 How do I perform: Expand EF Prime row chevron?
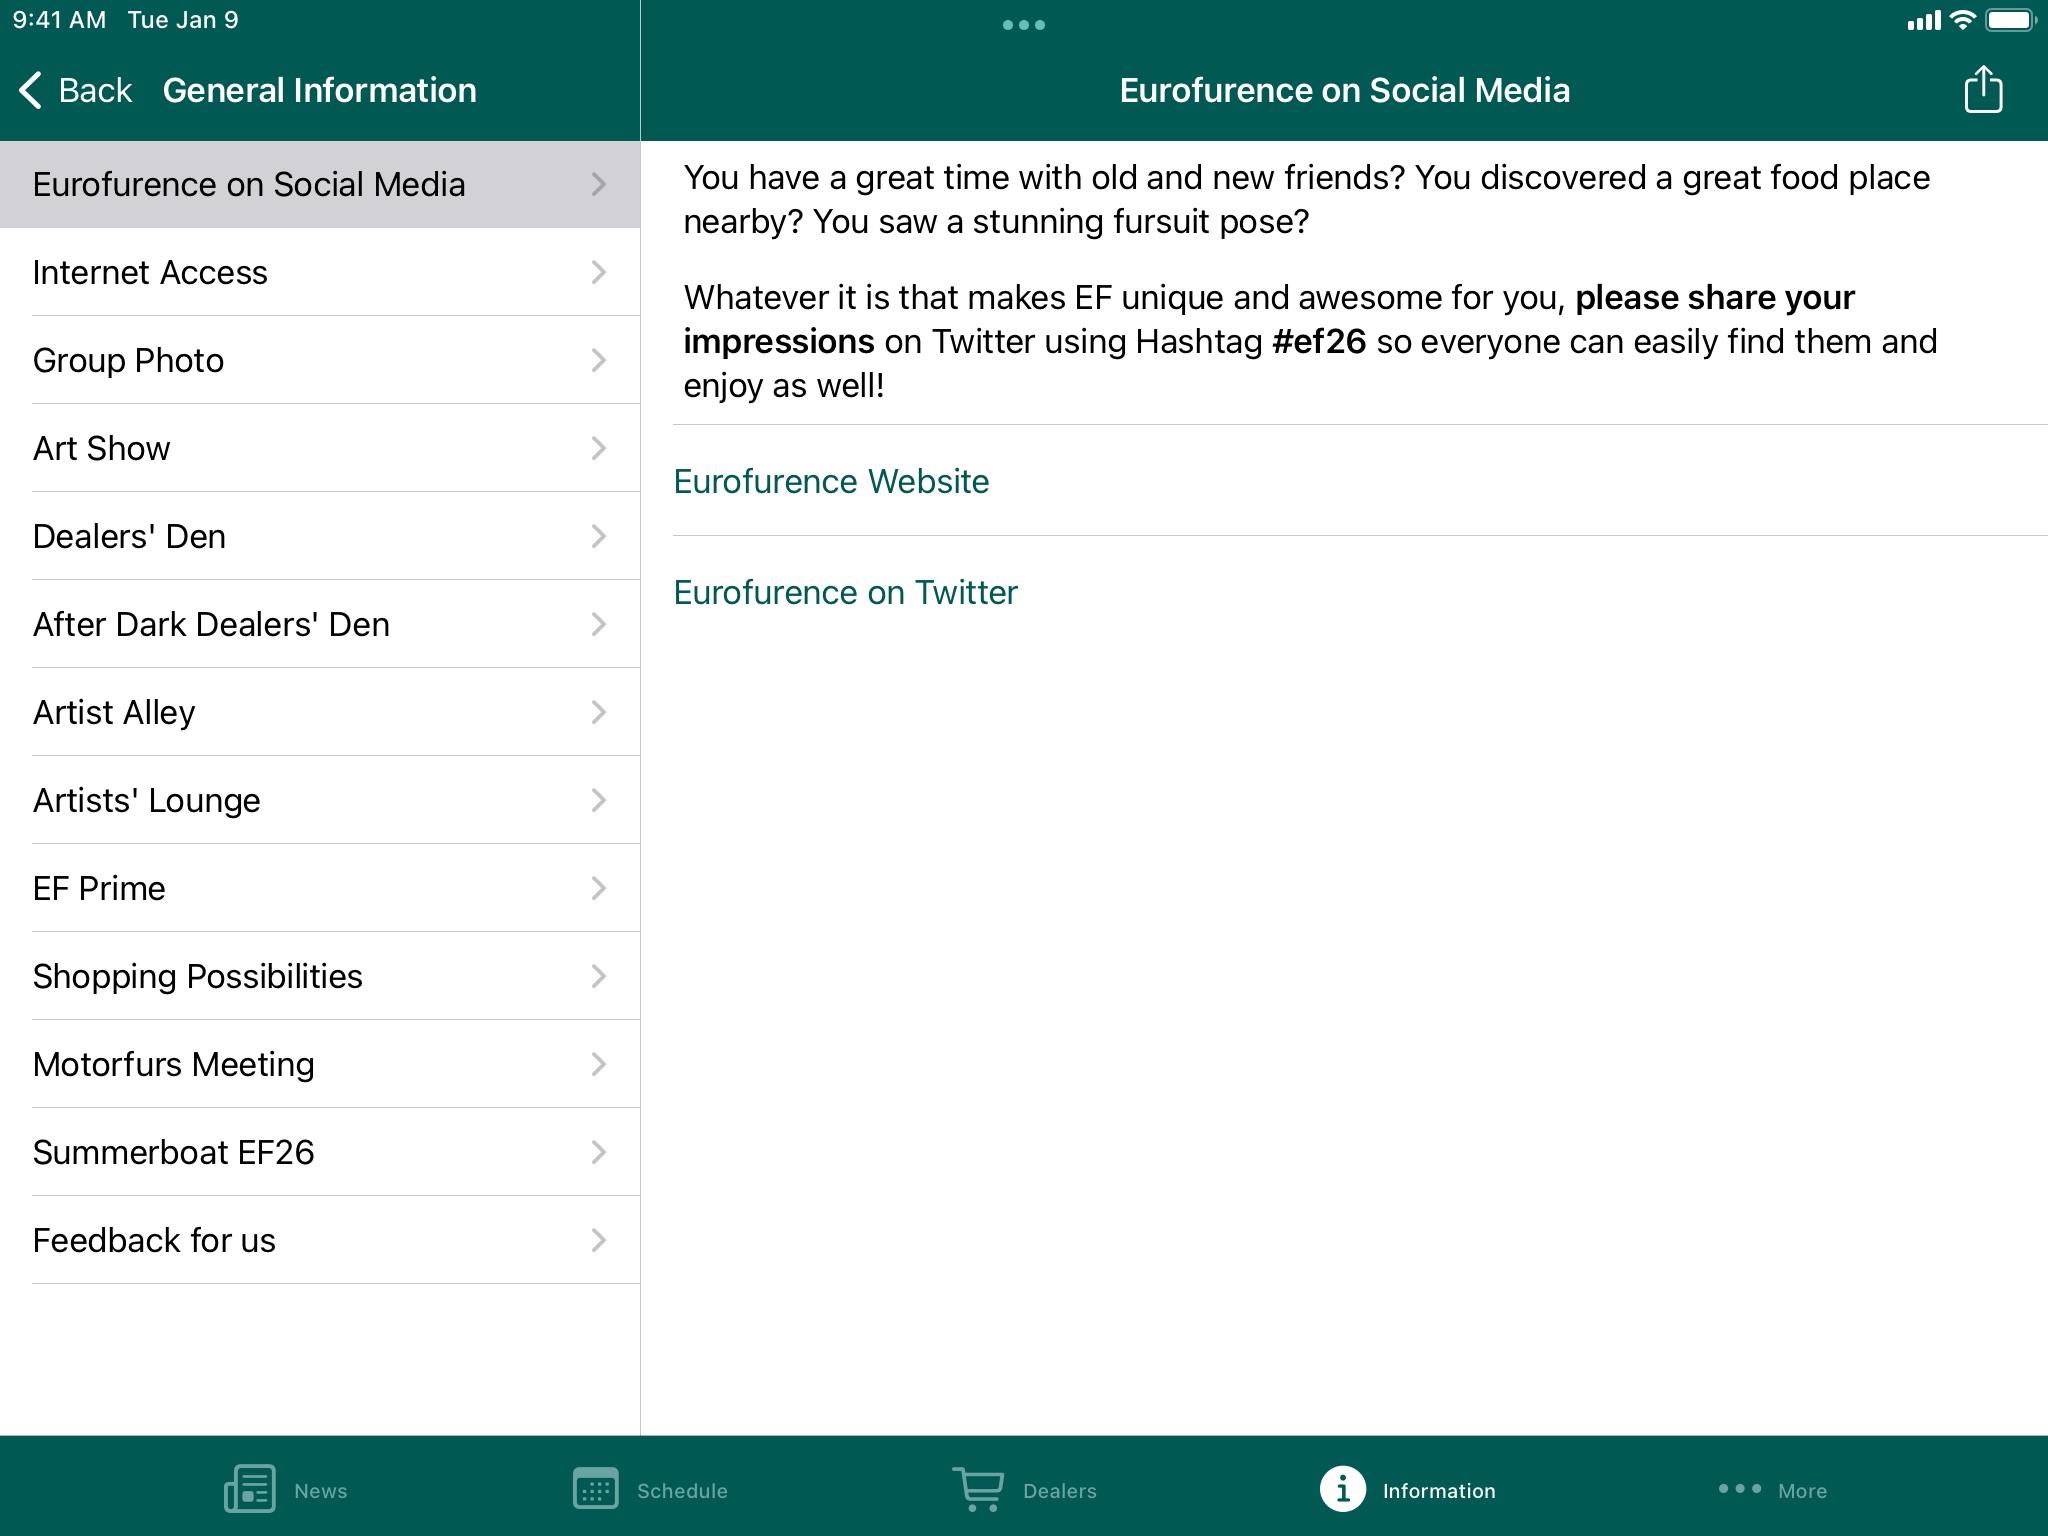[599, 888]
